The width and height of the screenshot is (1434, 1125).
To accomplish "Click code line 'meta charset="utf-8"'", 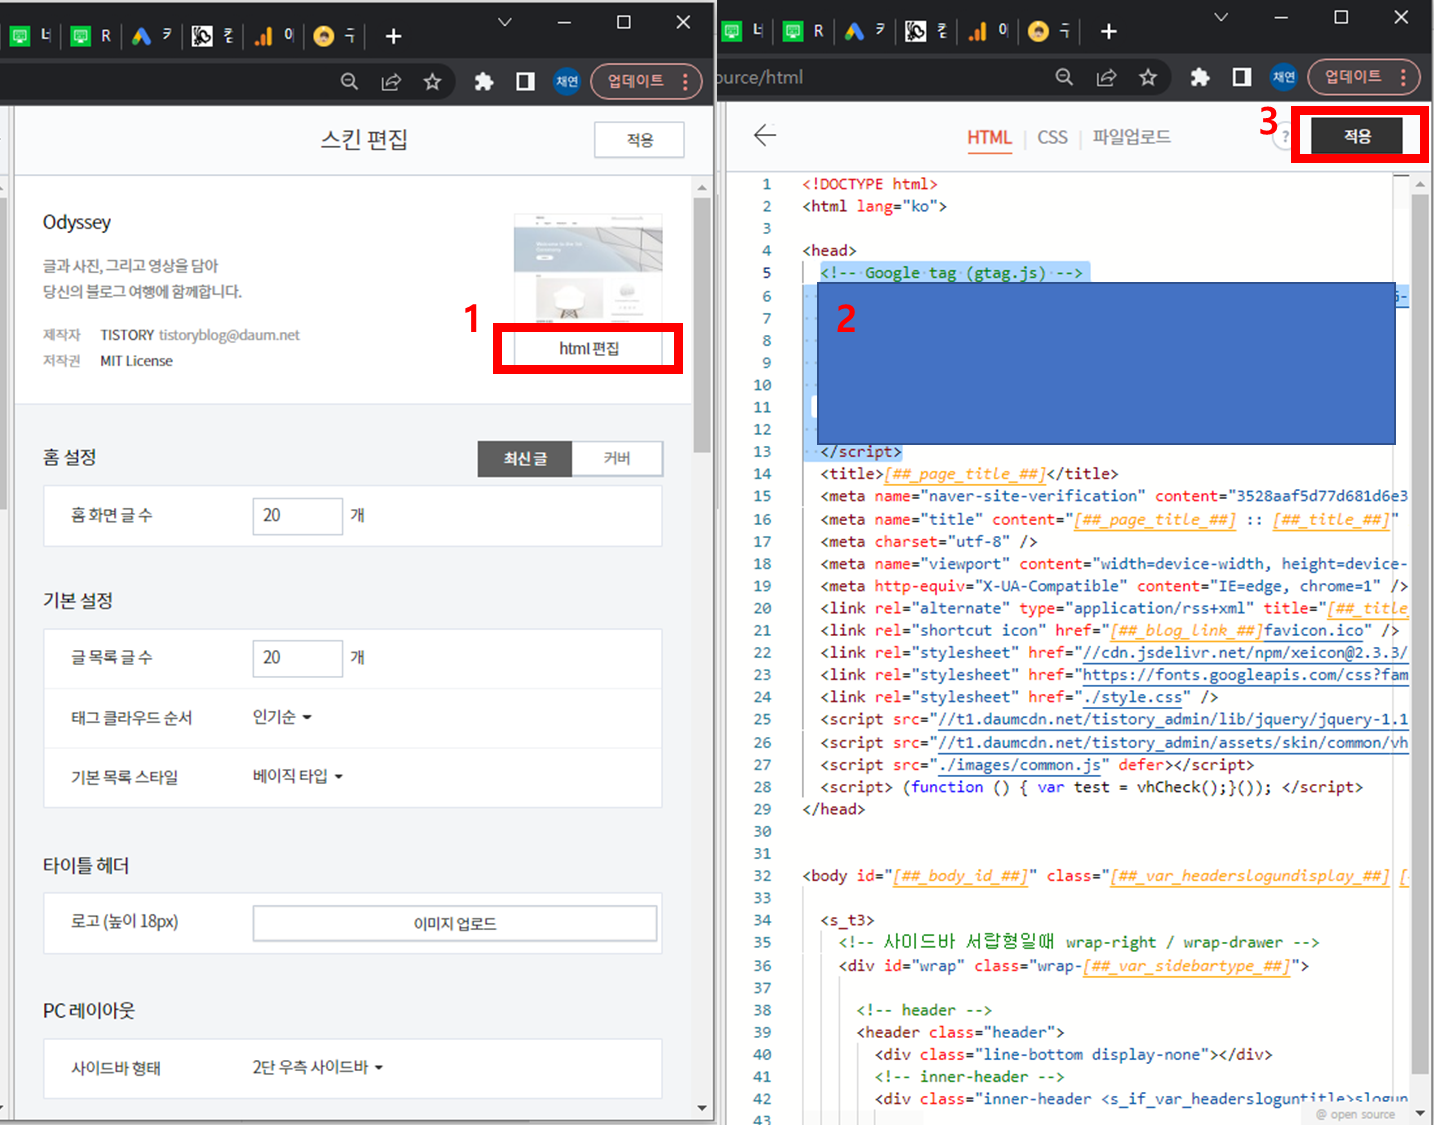I will click(929, 542).
